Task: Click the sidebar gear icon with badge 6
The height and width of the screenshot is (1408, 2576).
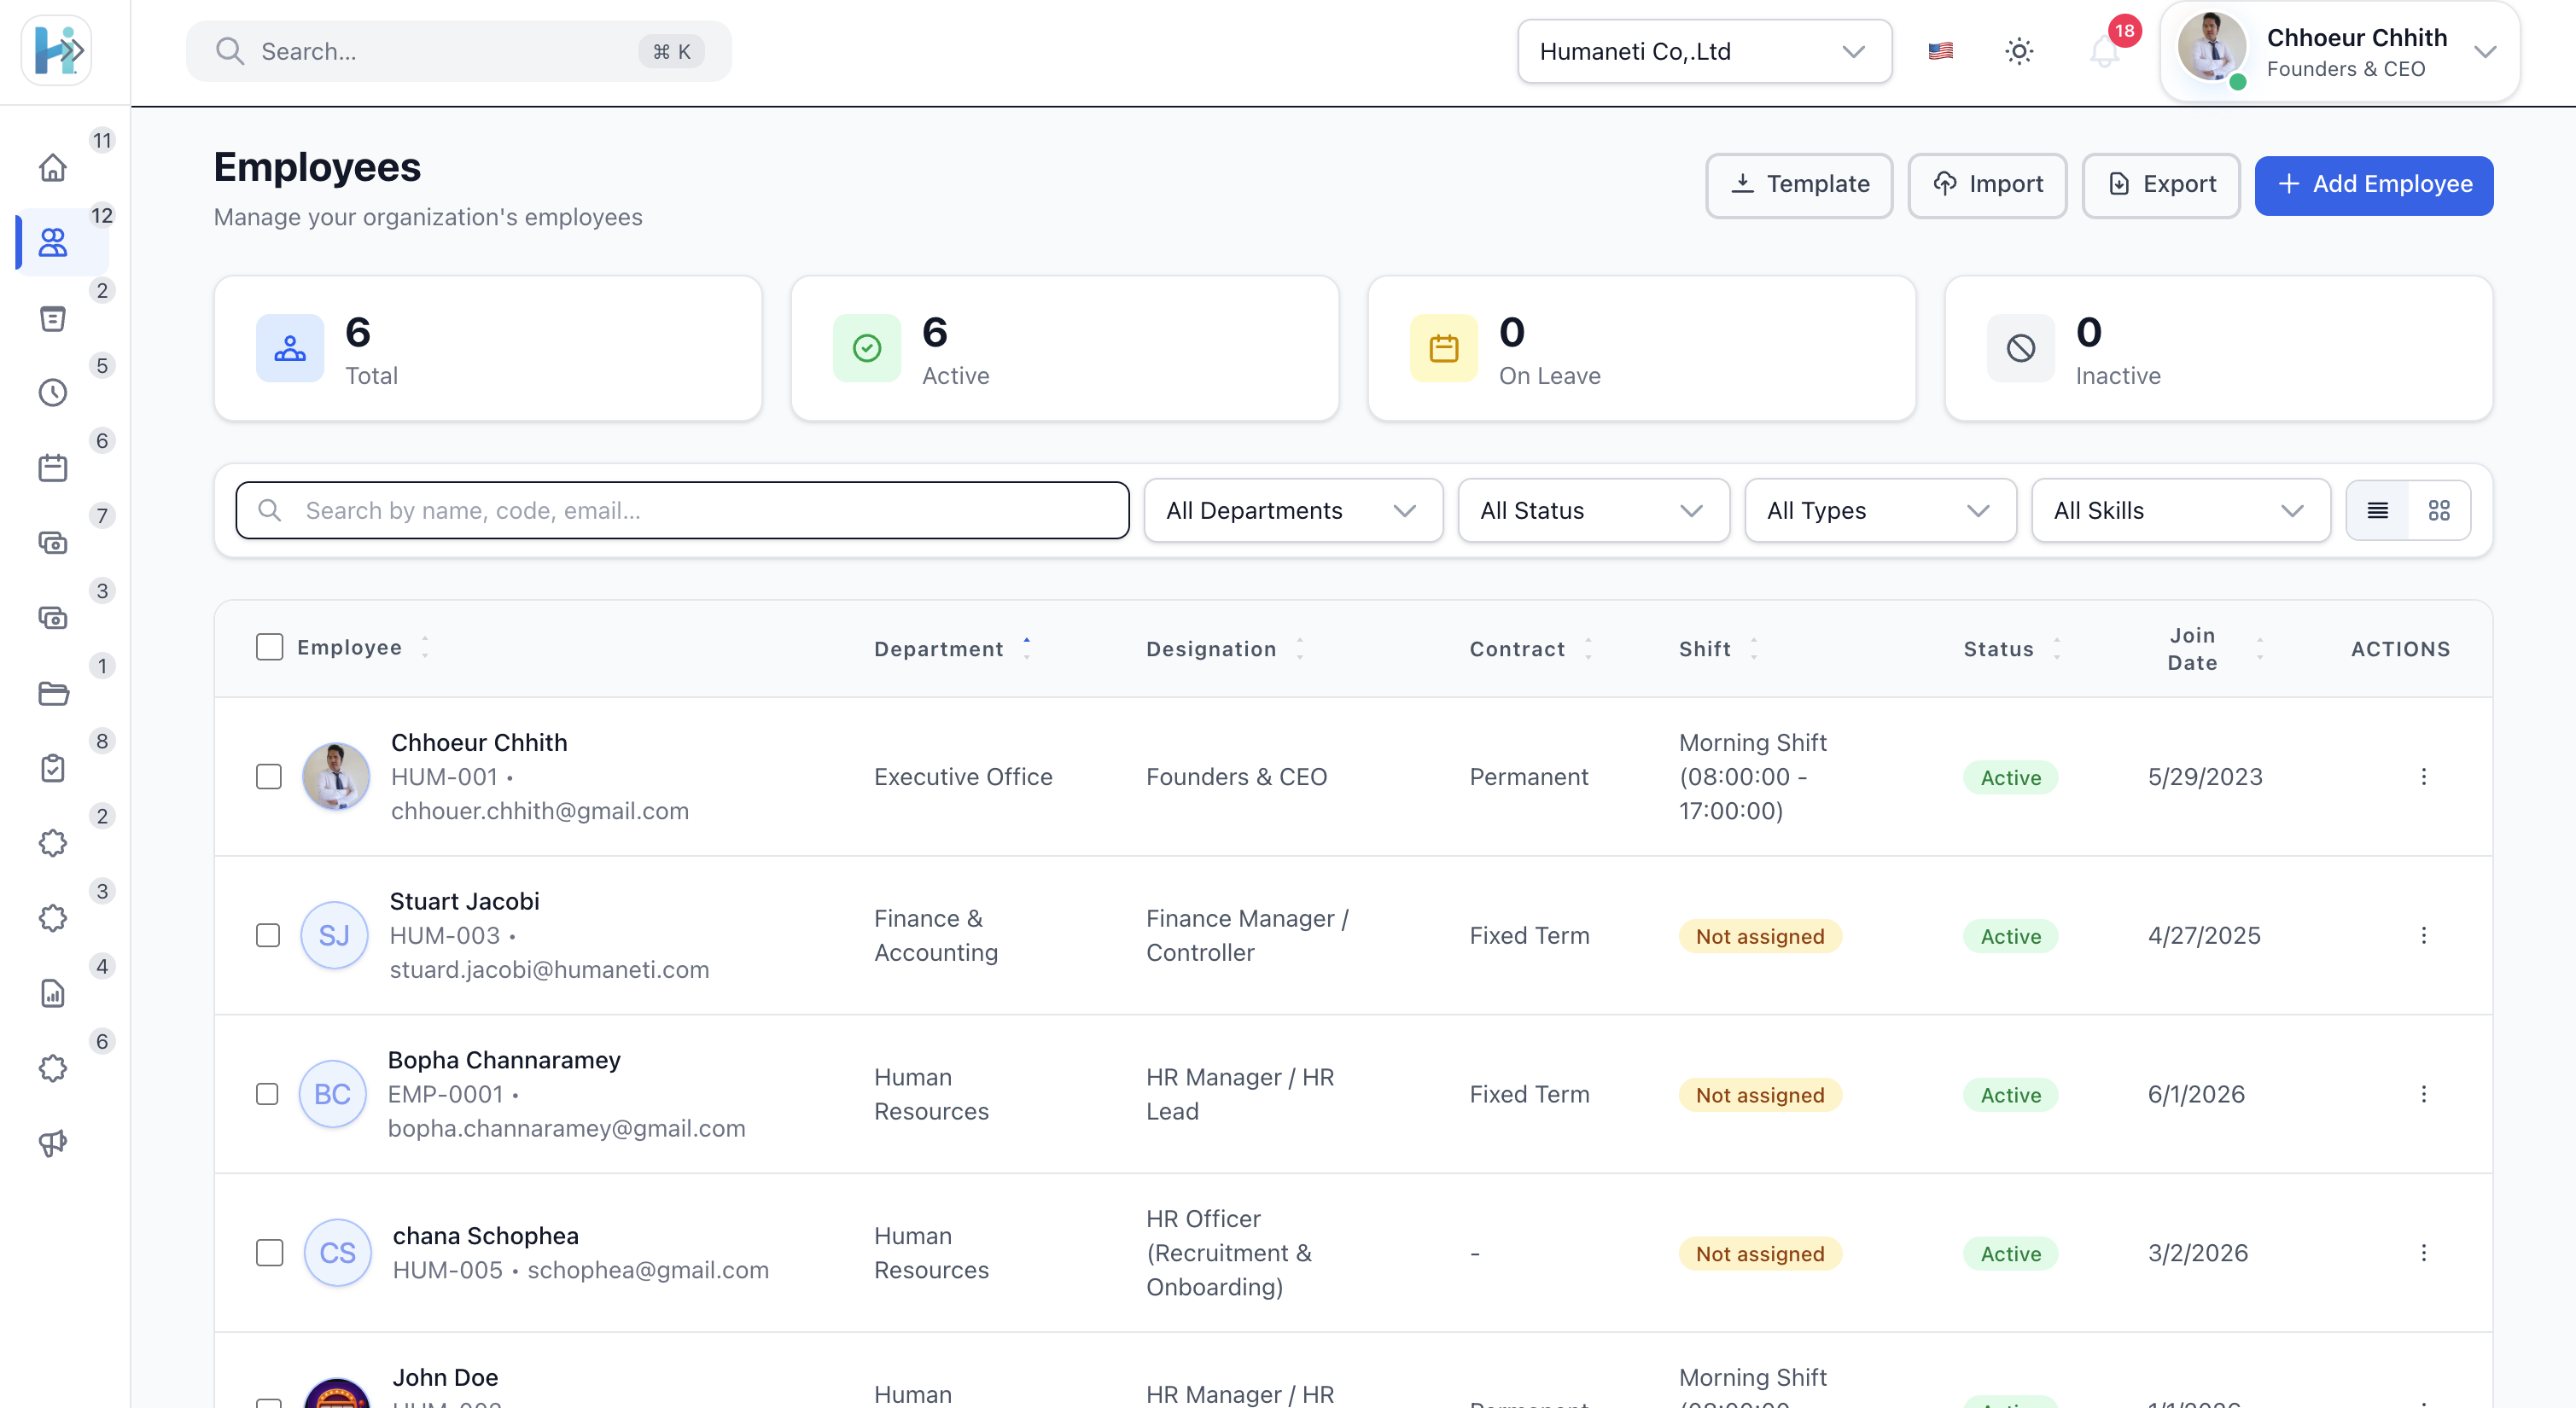Action: [x=53, y=1068]
